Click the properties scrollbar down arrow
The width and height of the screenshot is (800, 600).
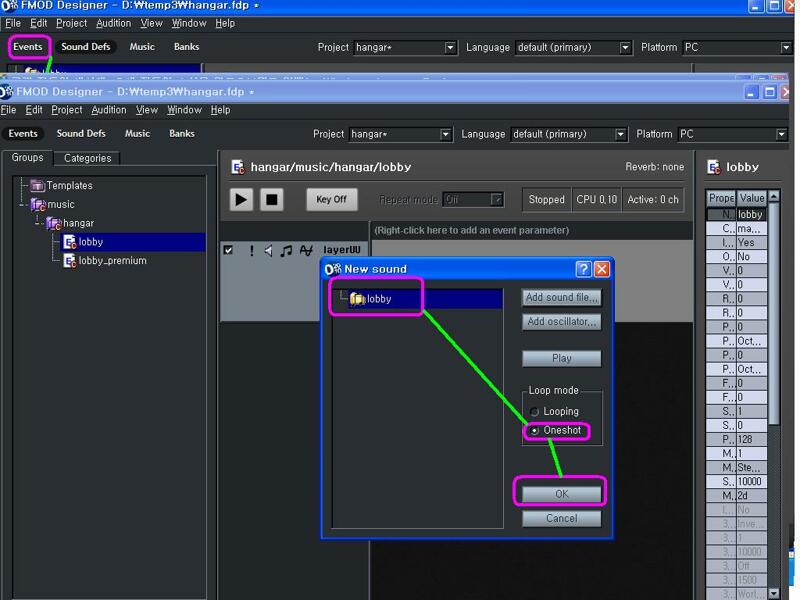(x=774, y=593)
